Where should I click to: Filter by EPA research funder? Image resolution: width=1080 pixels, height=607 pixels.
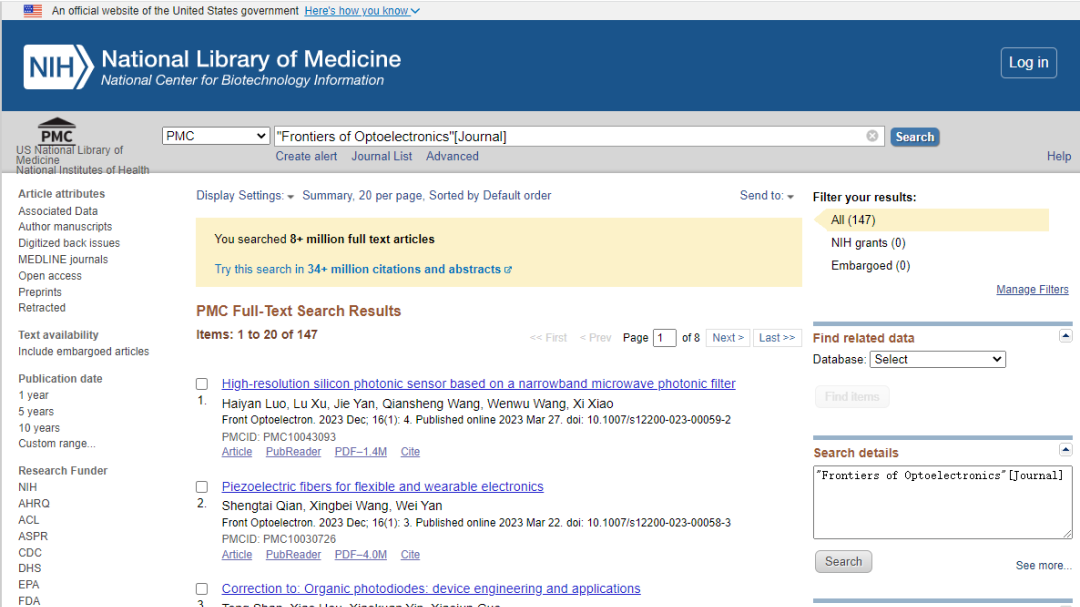(29, 585)
